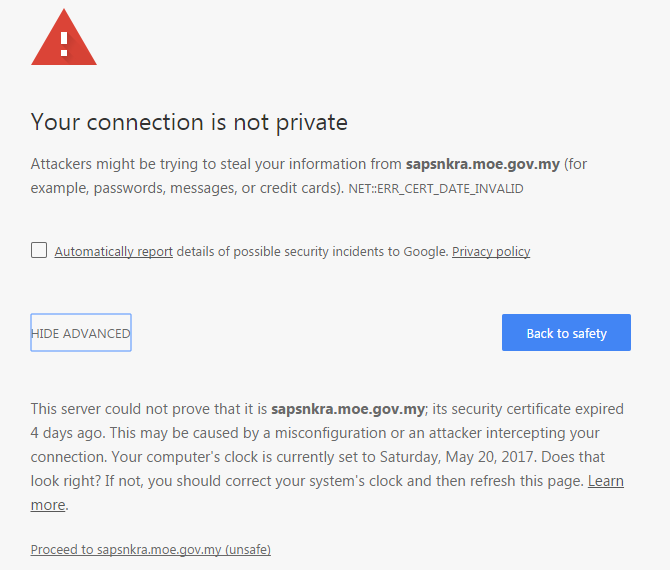Enable the automatic security report checkbox
The image size is (670, 570).
[x=39, y=250]
